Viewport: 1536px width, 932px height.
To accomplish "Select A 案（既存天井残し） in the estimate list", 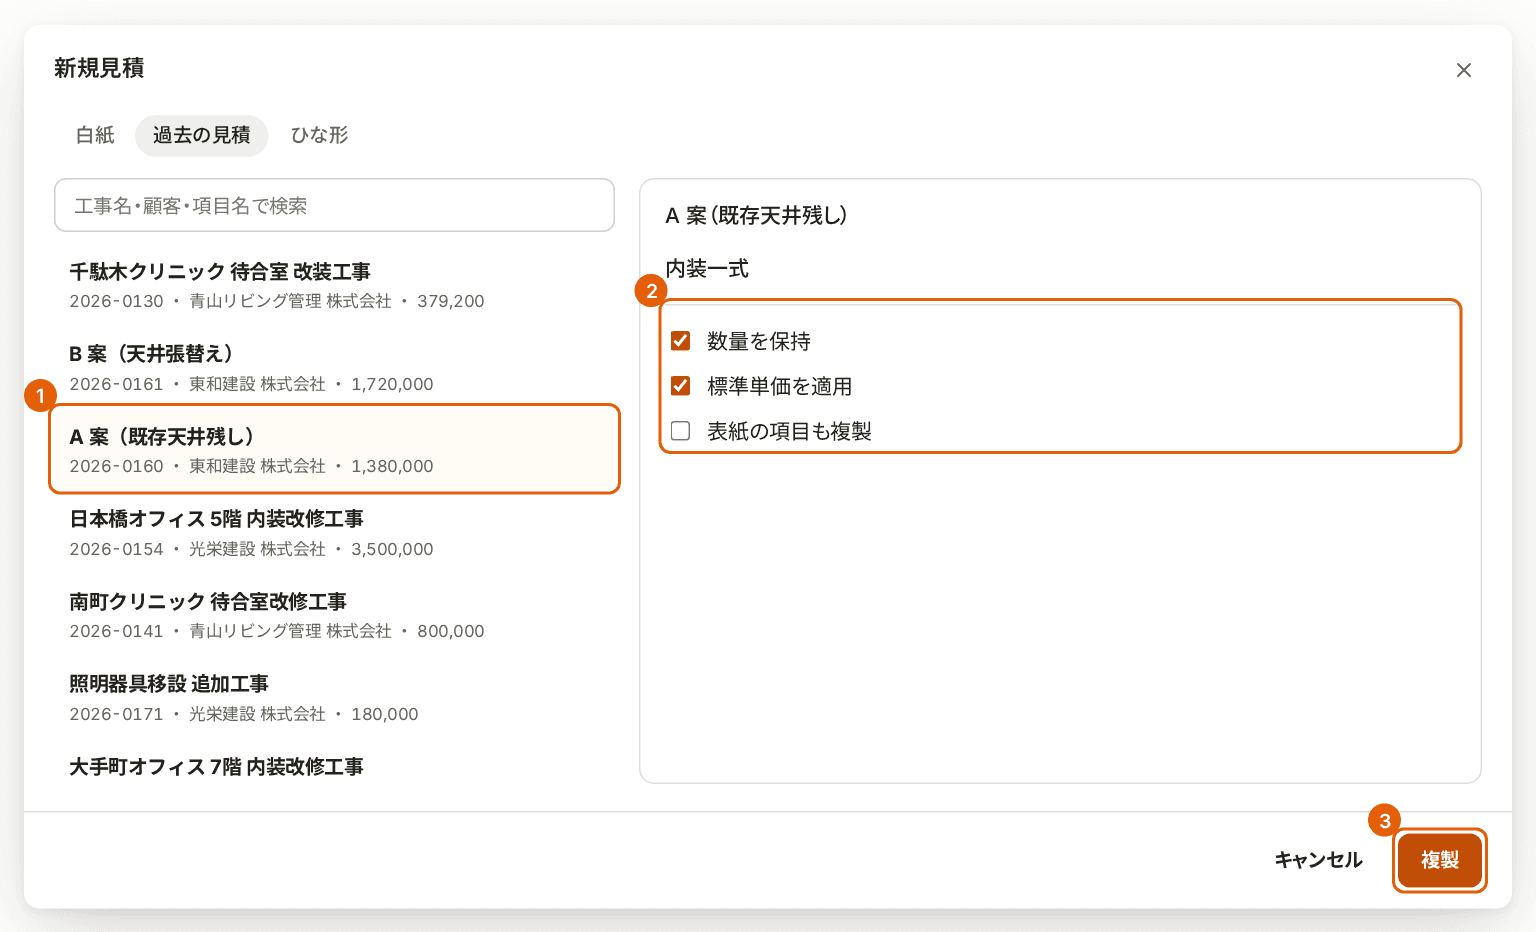I will coord(334,449).
